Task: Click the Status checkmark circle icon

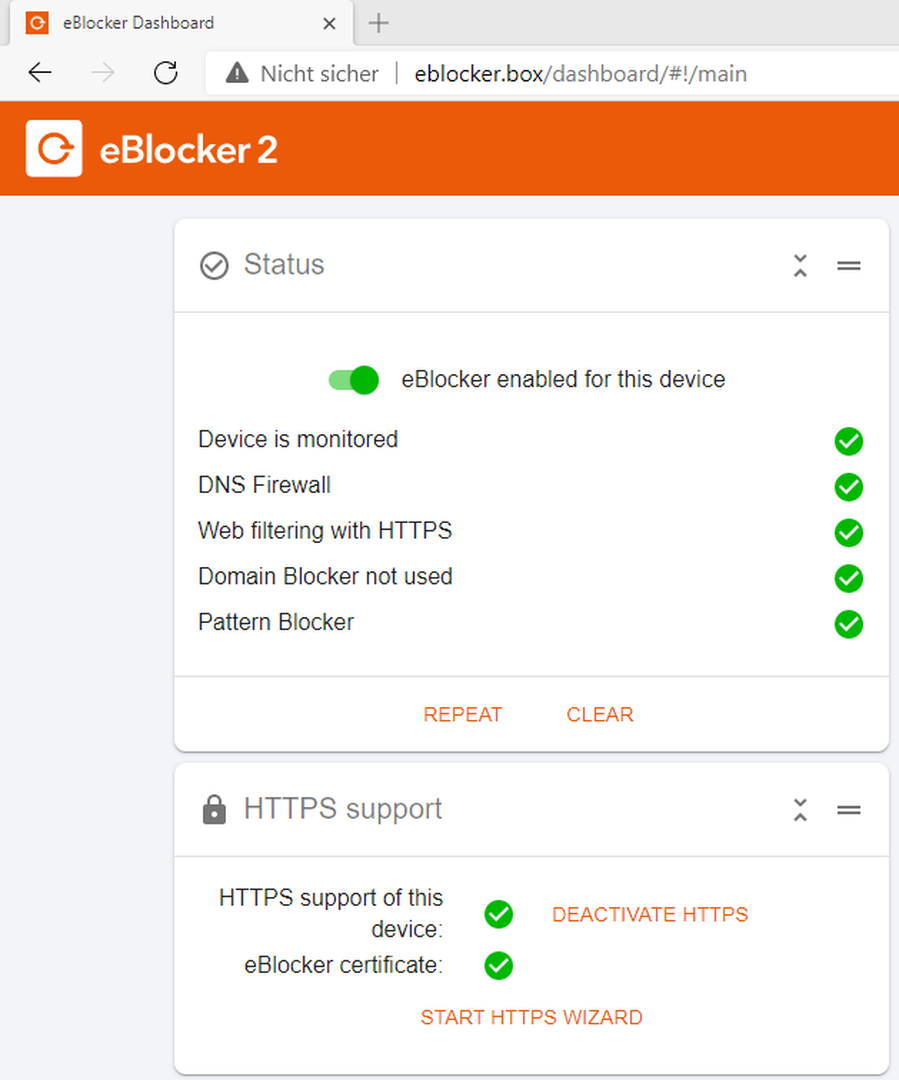Action: tap(214, 265)
